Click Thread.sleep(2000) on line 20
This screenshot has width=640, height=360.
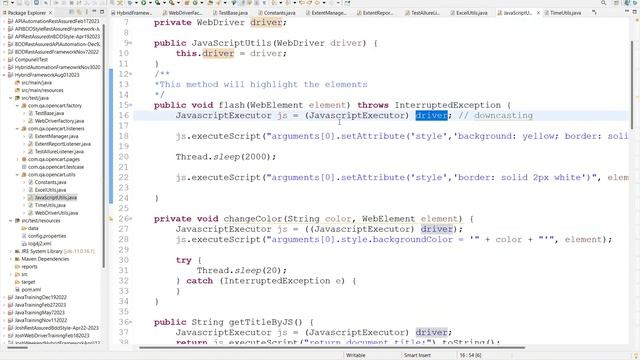226,157
